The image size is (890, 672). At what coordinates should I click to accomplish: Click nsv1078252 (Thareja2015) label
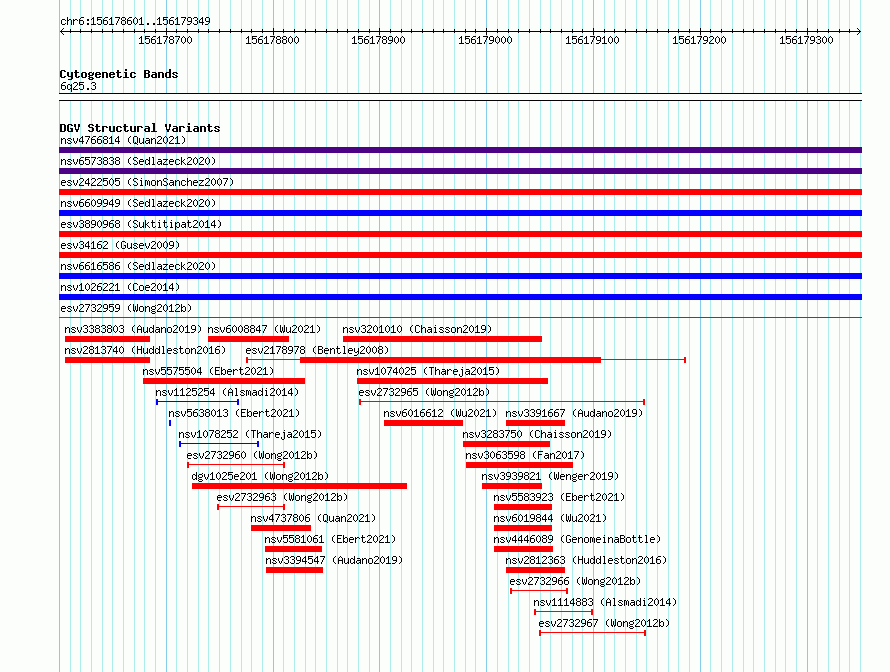(x=250, y=434)
